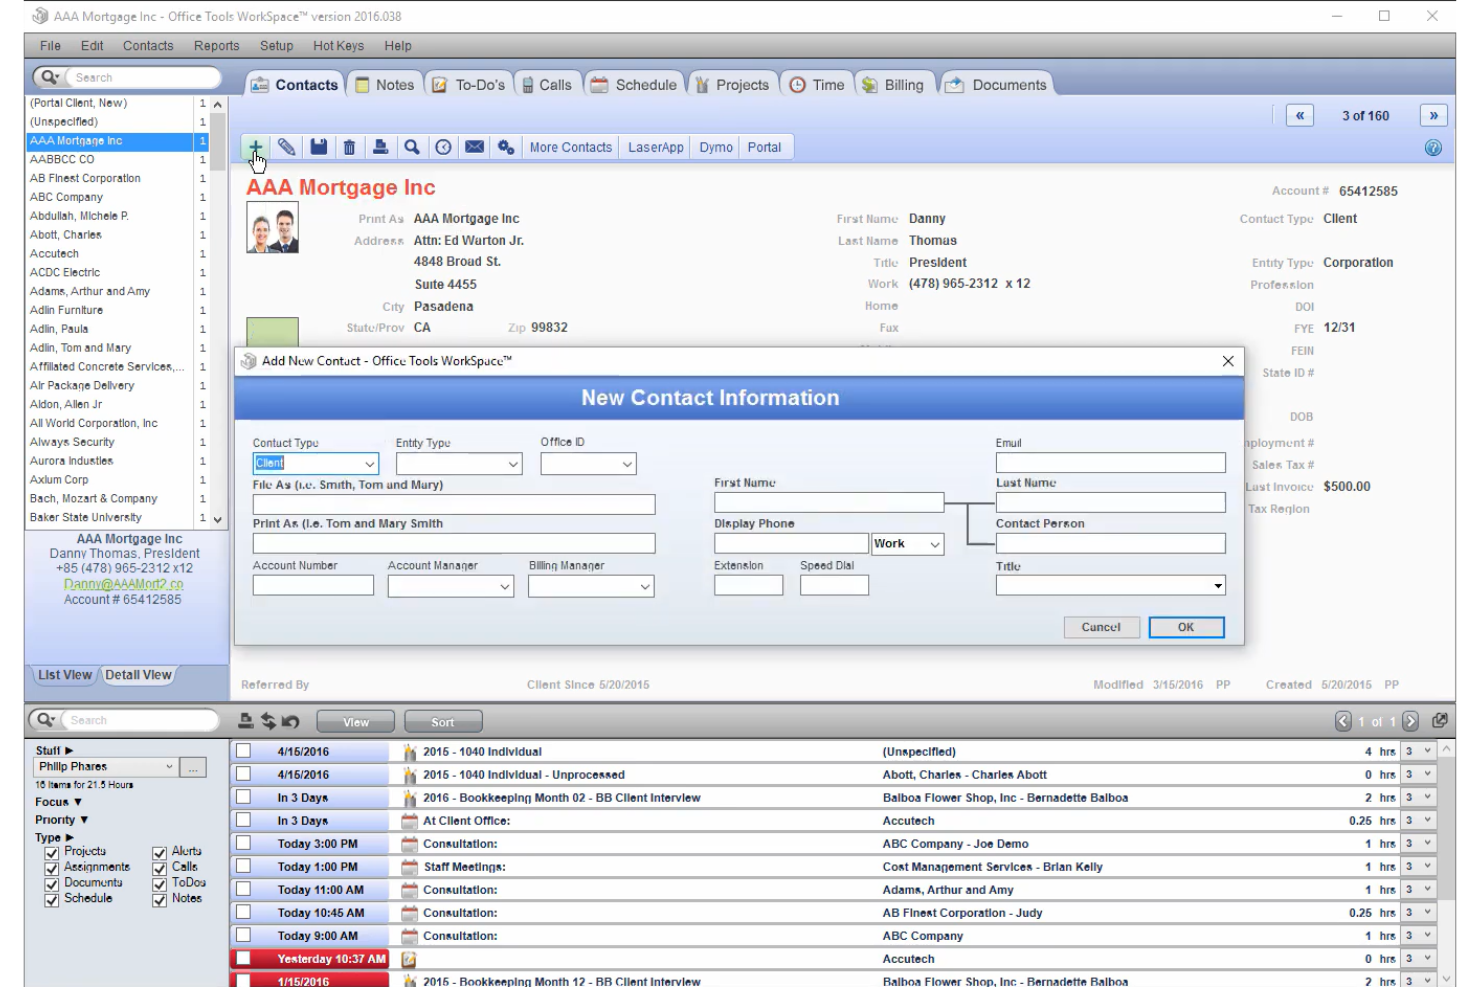The width and height of the screenshot is (1480, 987).
Task: Click the note icon in Yesterday 10:37 AM row
Action: point(409,959)
